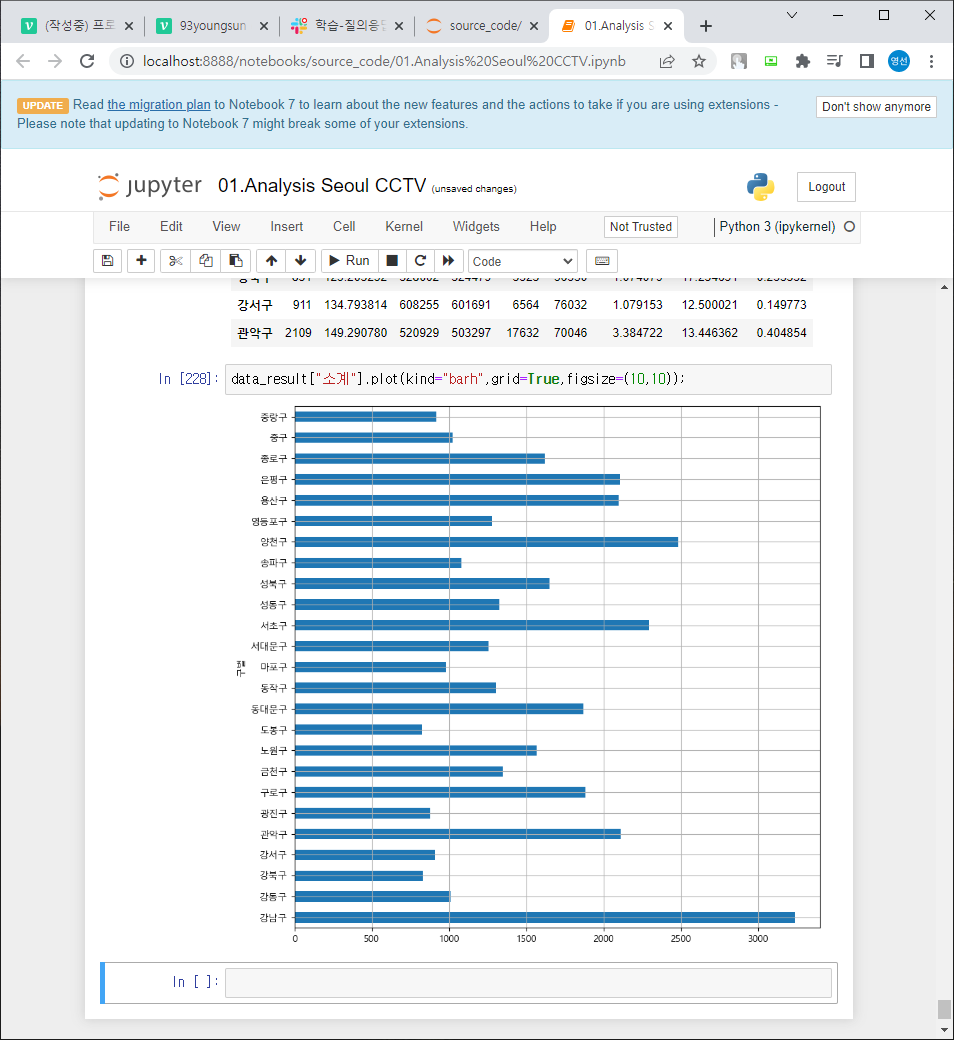Click the In [228] cell prompt

(x=188, y=379)
